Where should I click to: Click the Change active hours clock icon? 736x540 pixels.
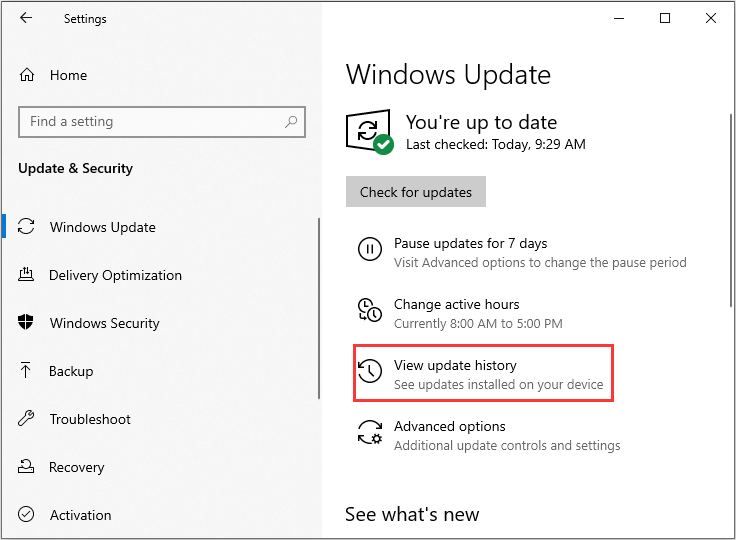point(370,310)
